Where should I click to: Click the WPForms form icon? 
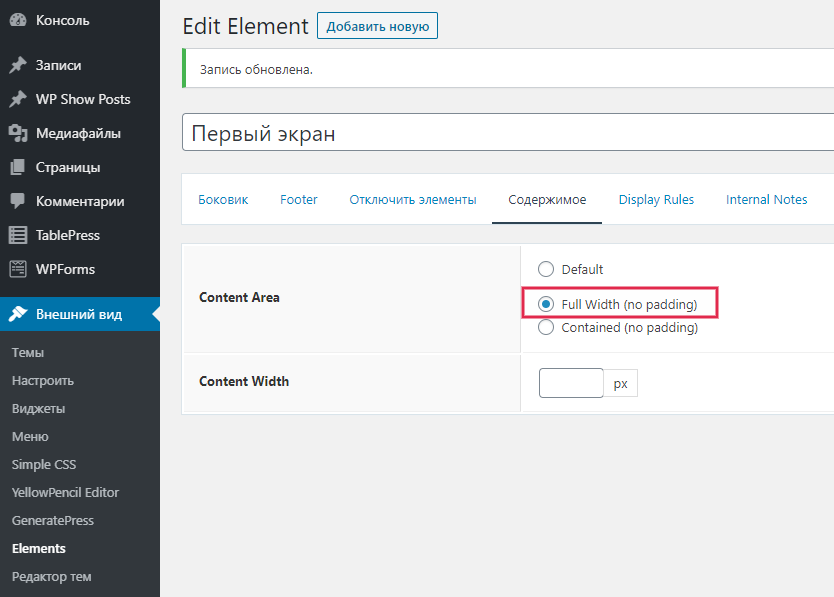[17, 269]
